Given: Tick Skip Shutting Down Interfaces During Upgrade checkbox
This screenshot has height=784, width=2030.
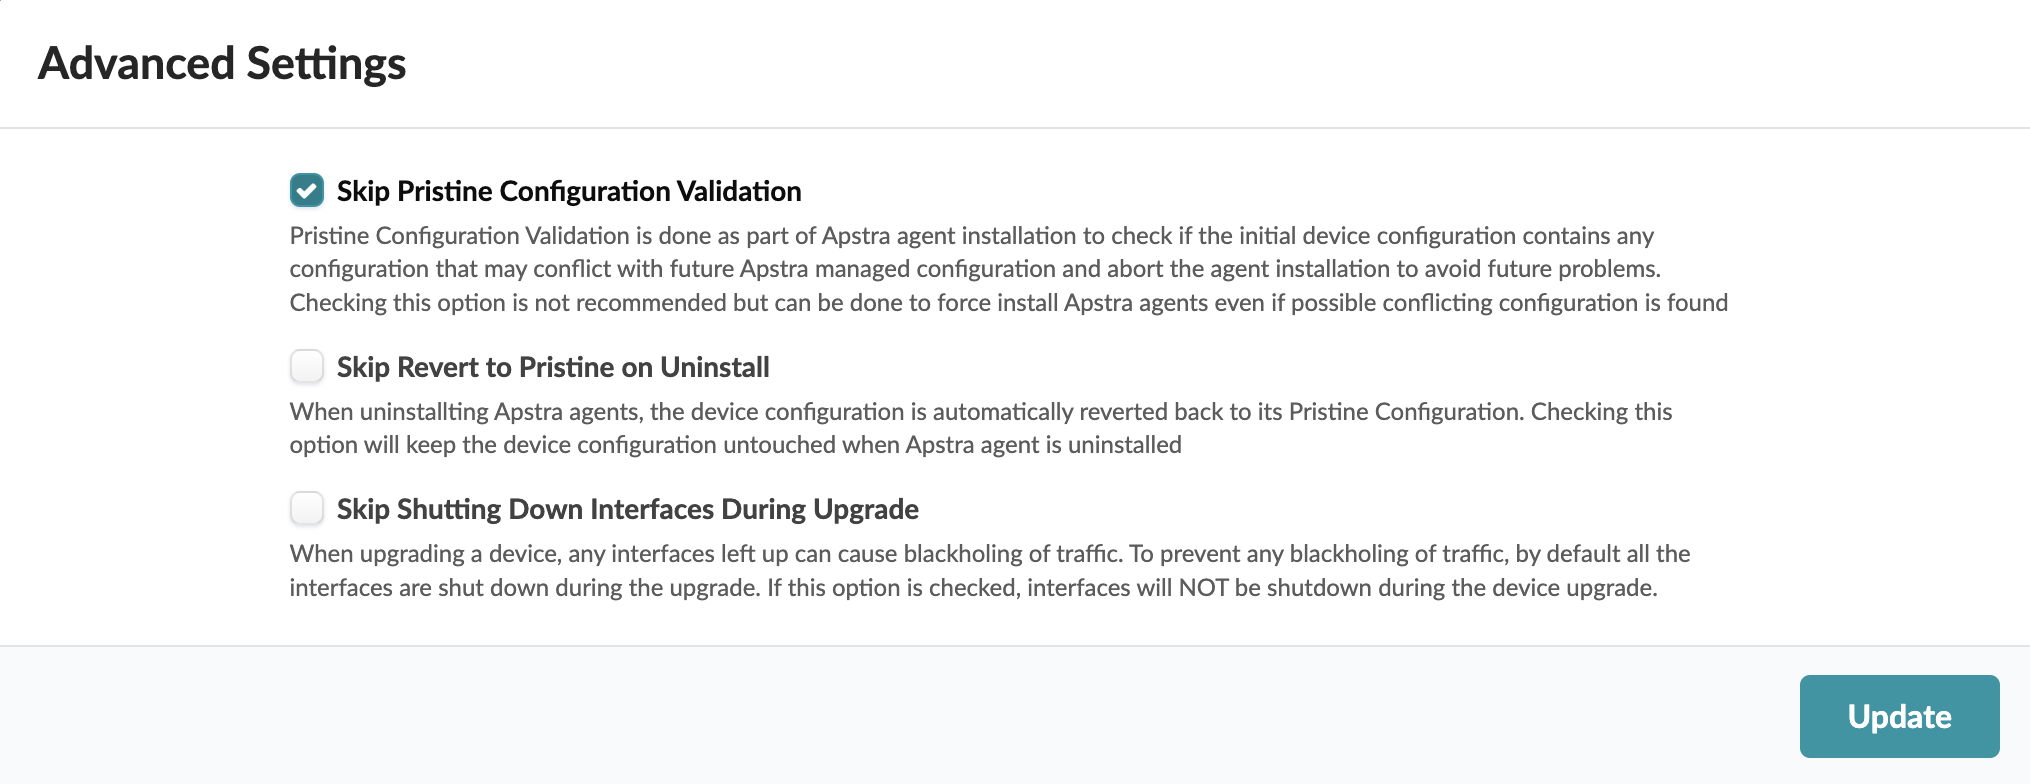Looking at the screenshot, I should click(307, 508).
